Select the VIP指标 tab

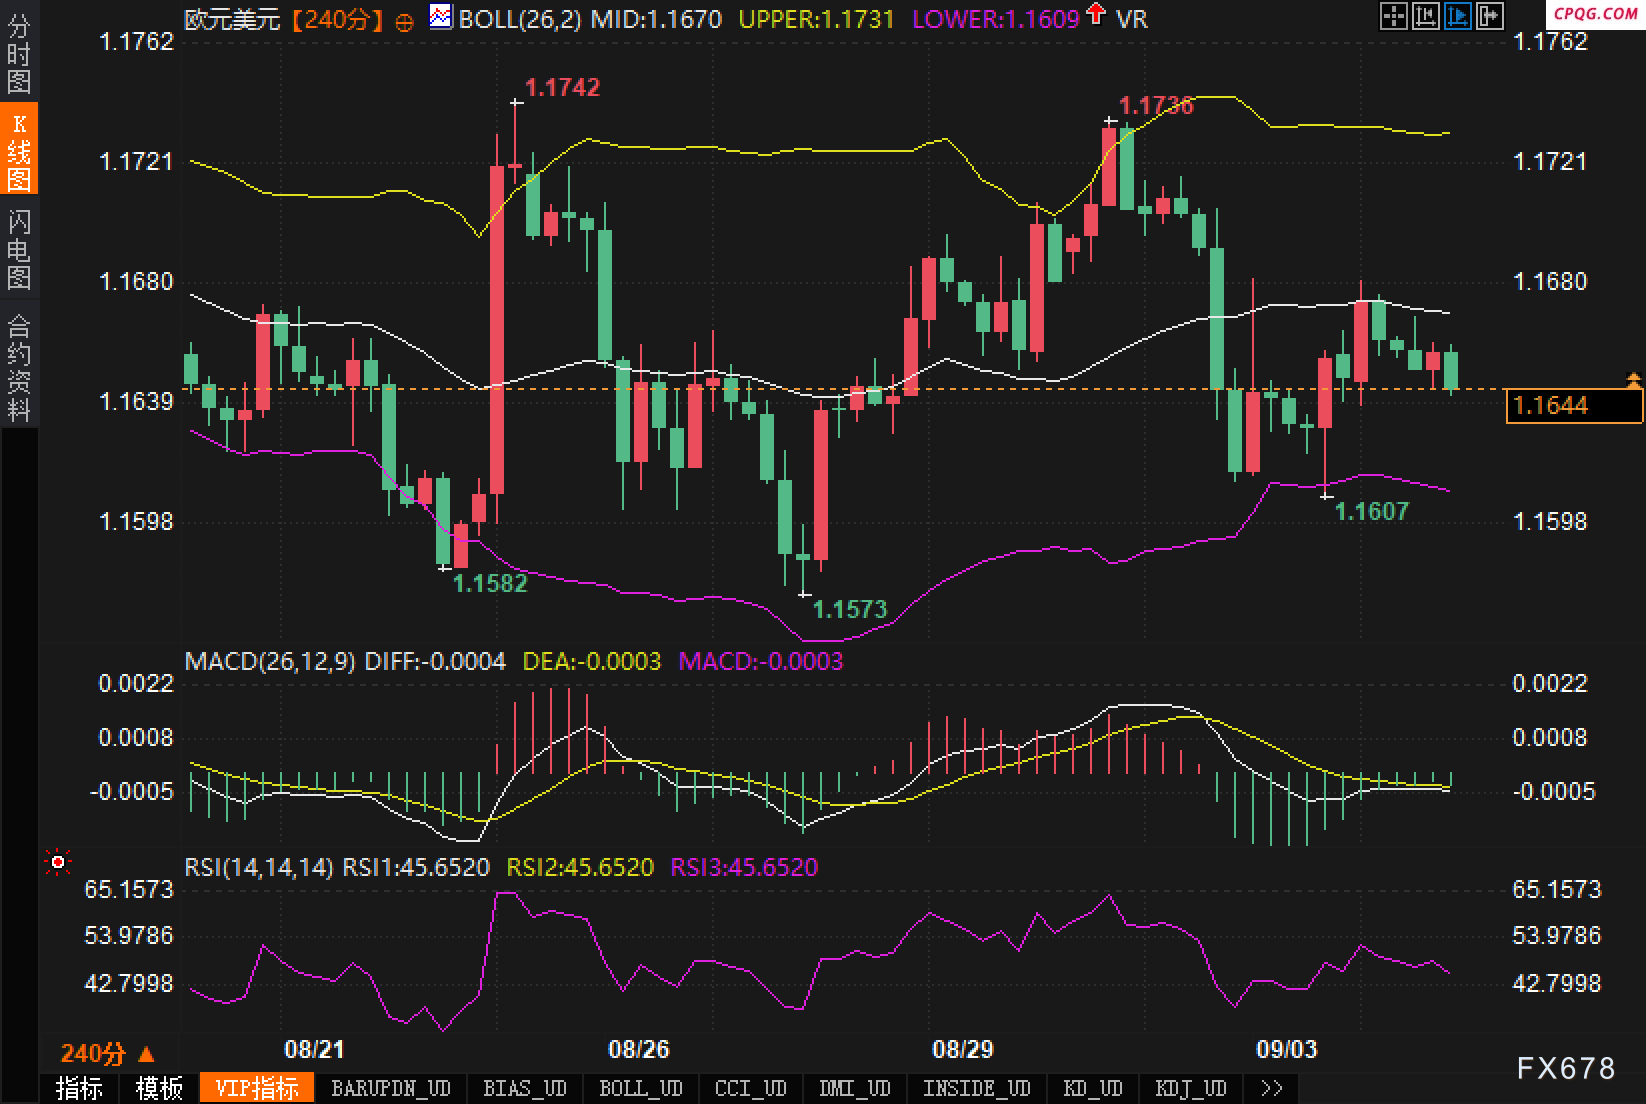pos(257,1088)
